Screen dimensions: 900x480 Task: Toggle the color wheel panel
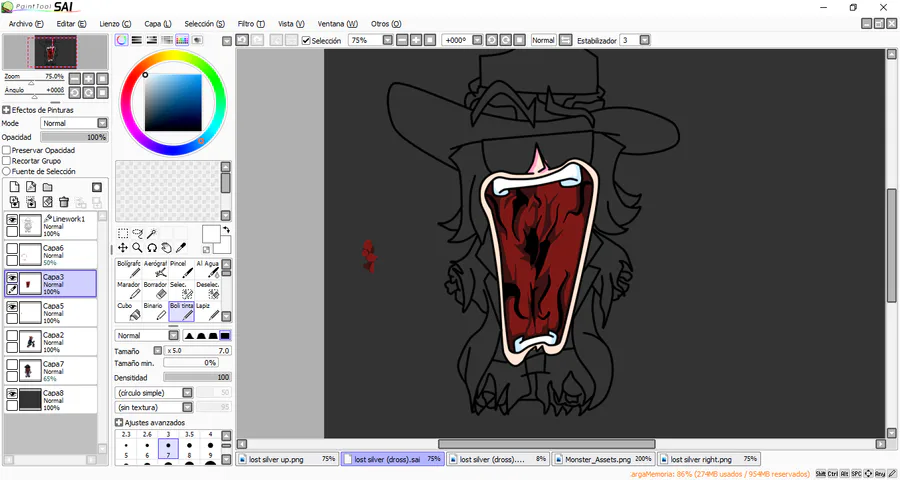[x=122, y=40]
